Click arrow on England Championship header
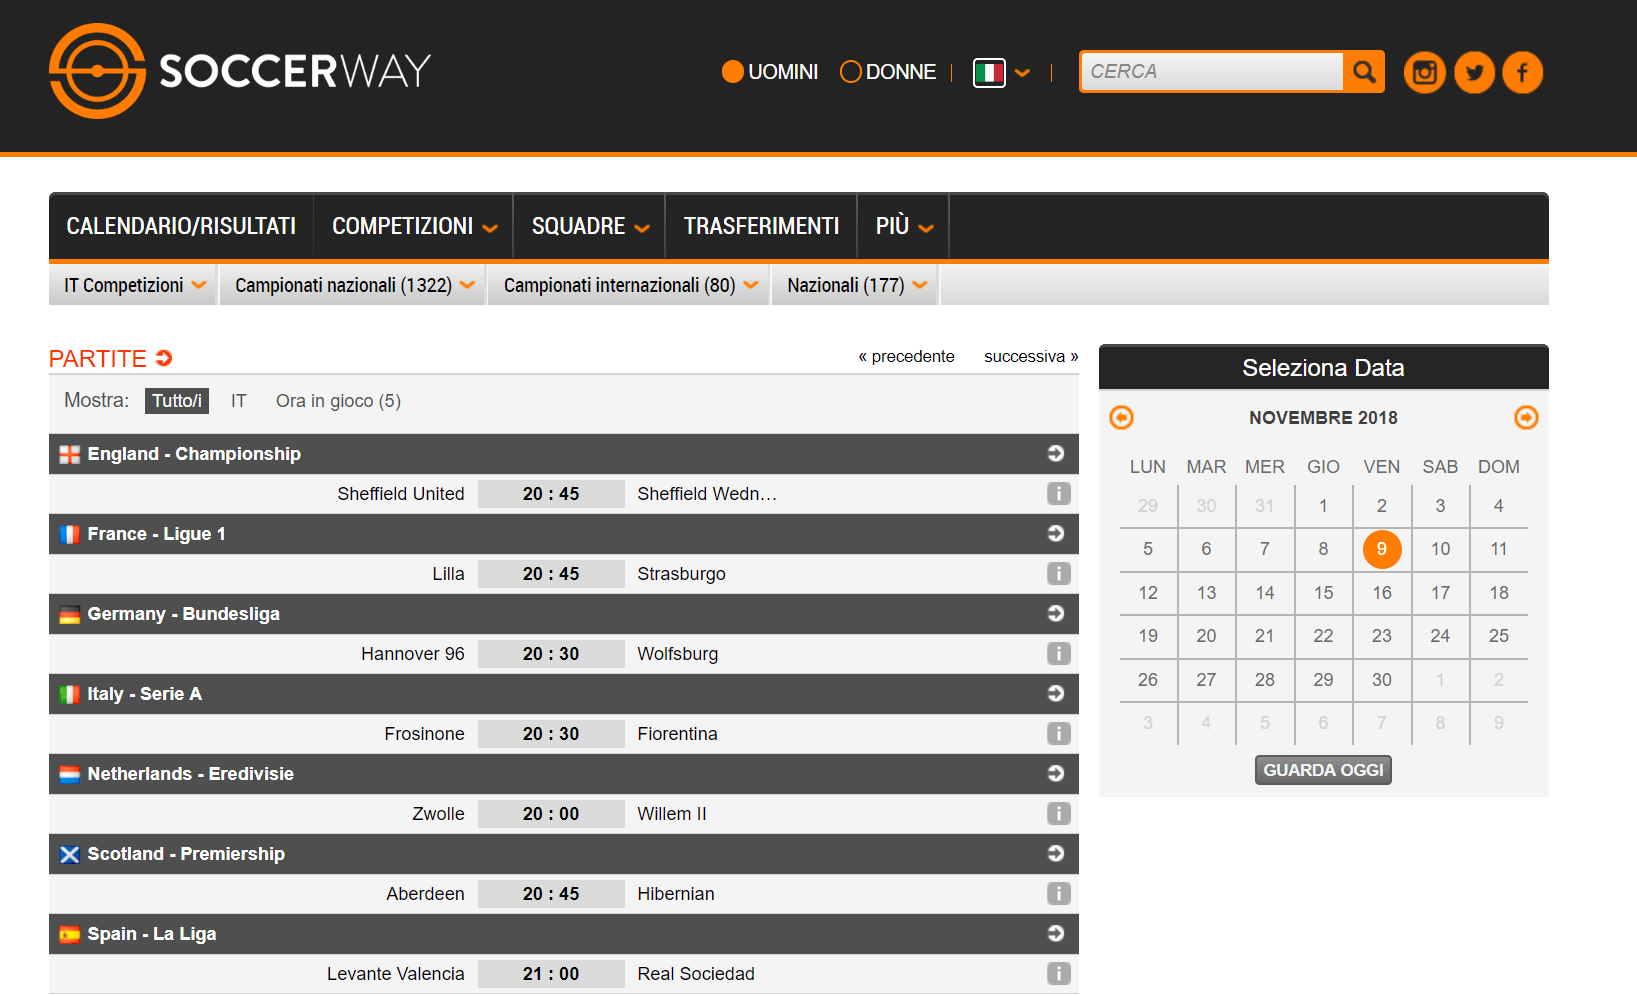 [x=1056, y=453]
